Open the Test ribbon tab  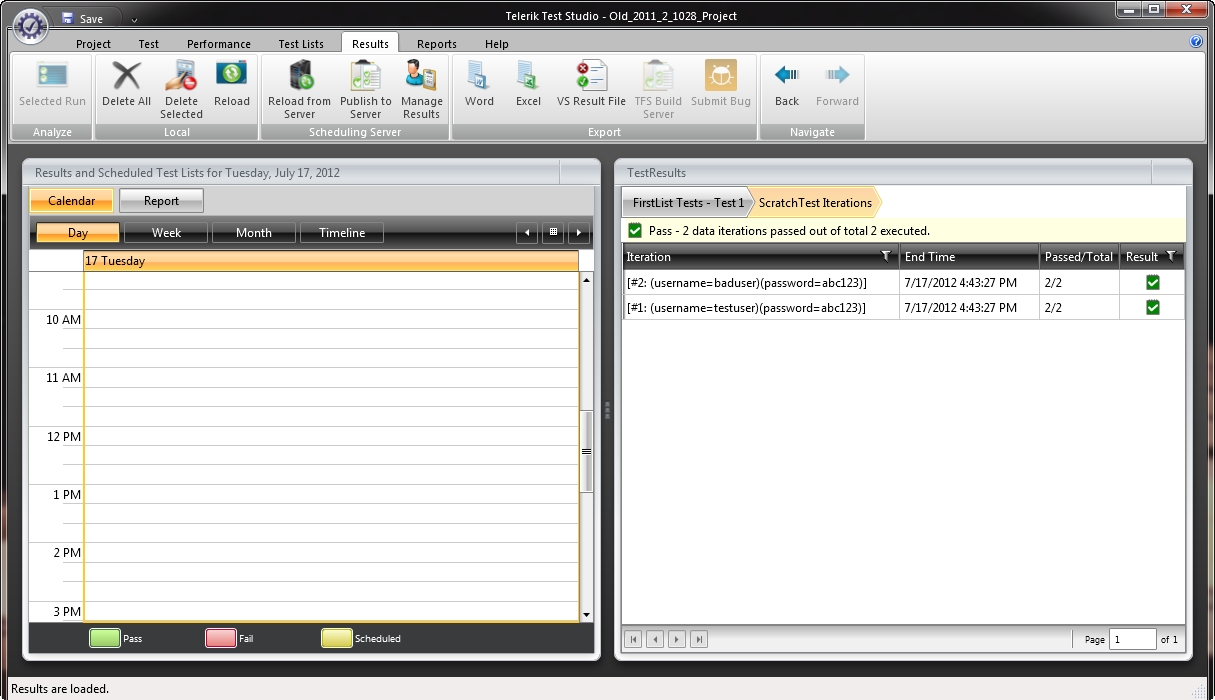[x=148, y=44]
